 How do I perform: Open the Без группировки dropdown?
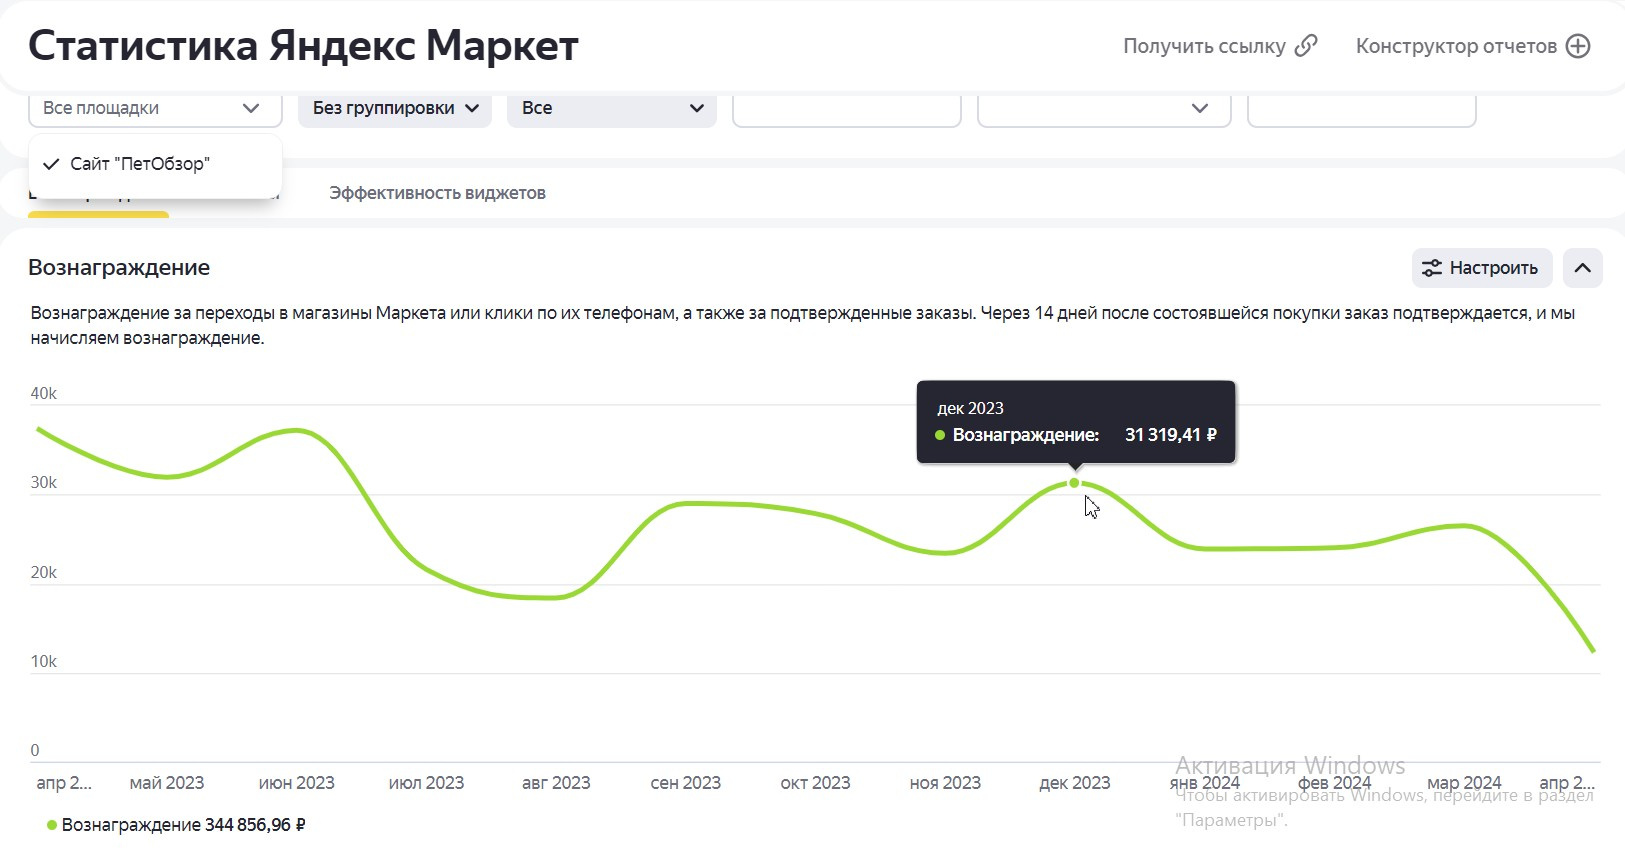(395, 108)
